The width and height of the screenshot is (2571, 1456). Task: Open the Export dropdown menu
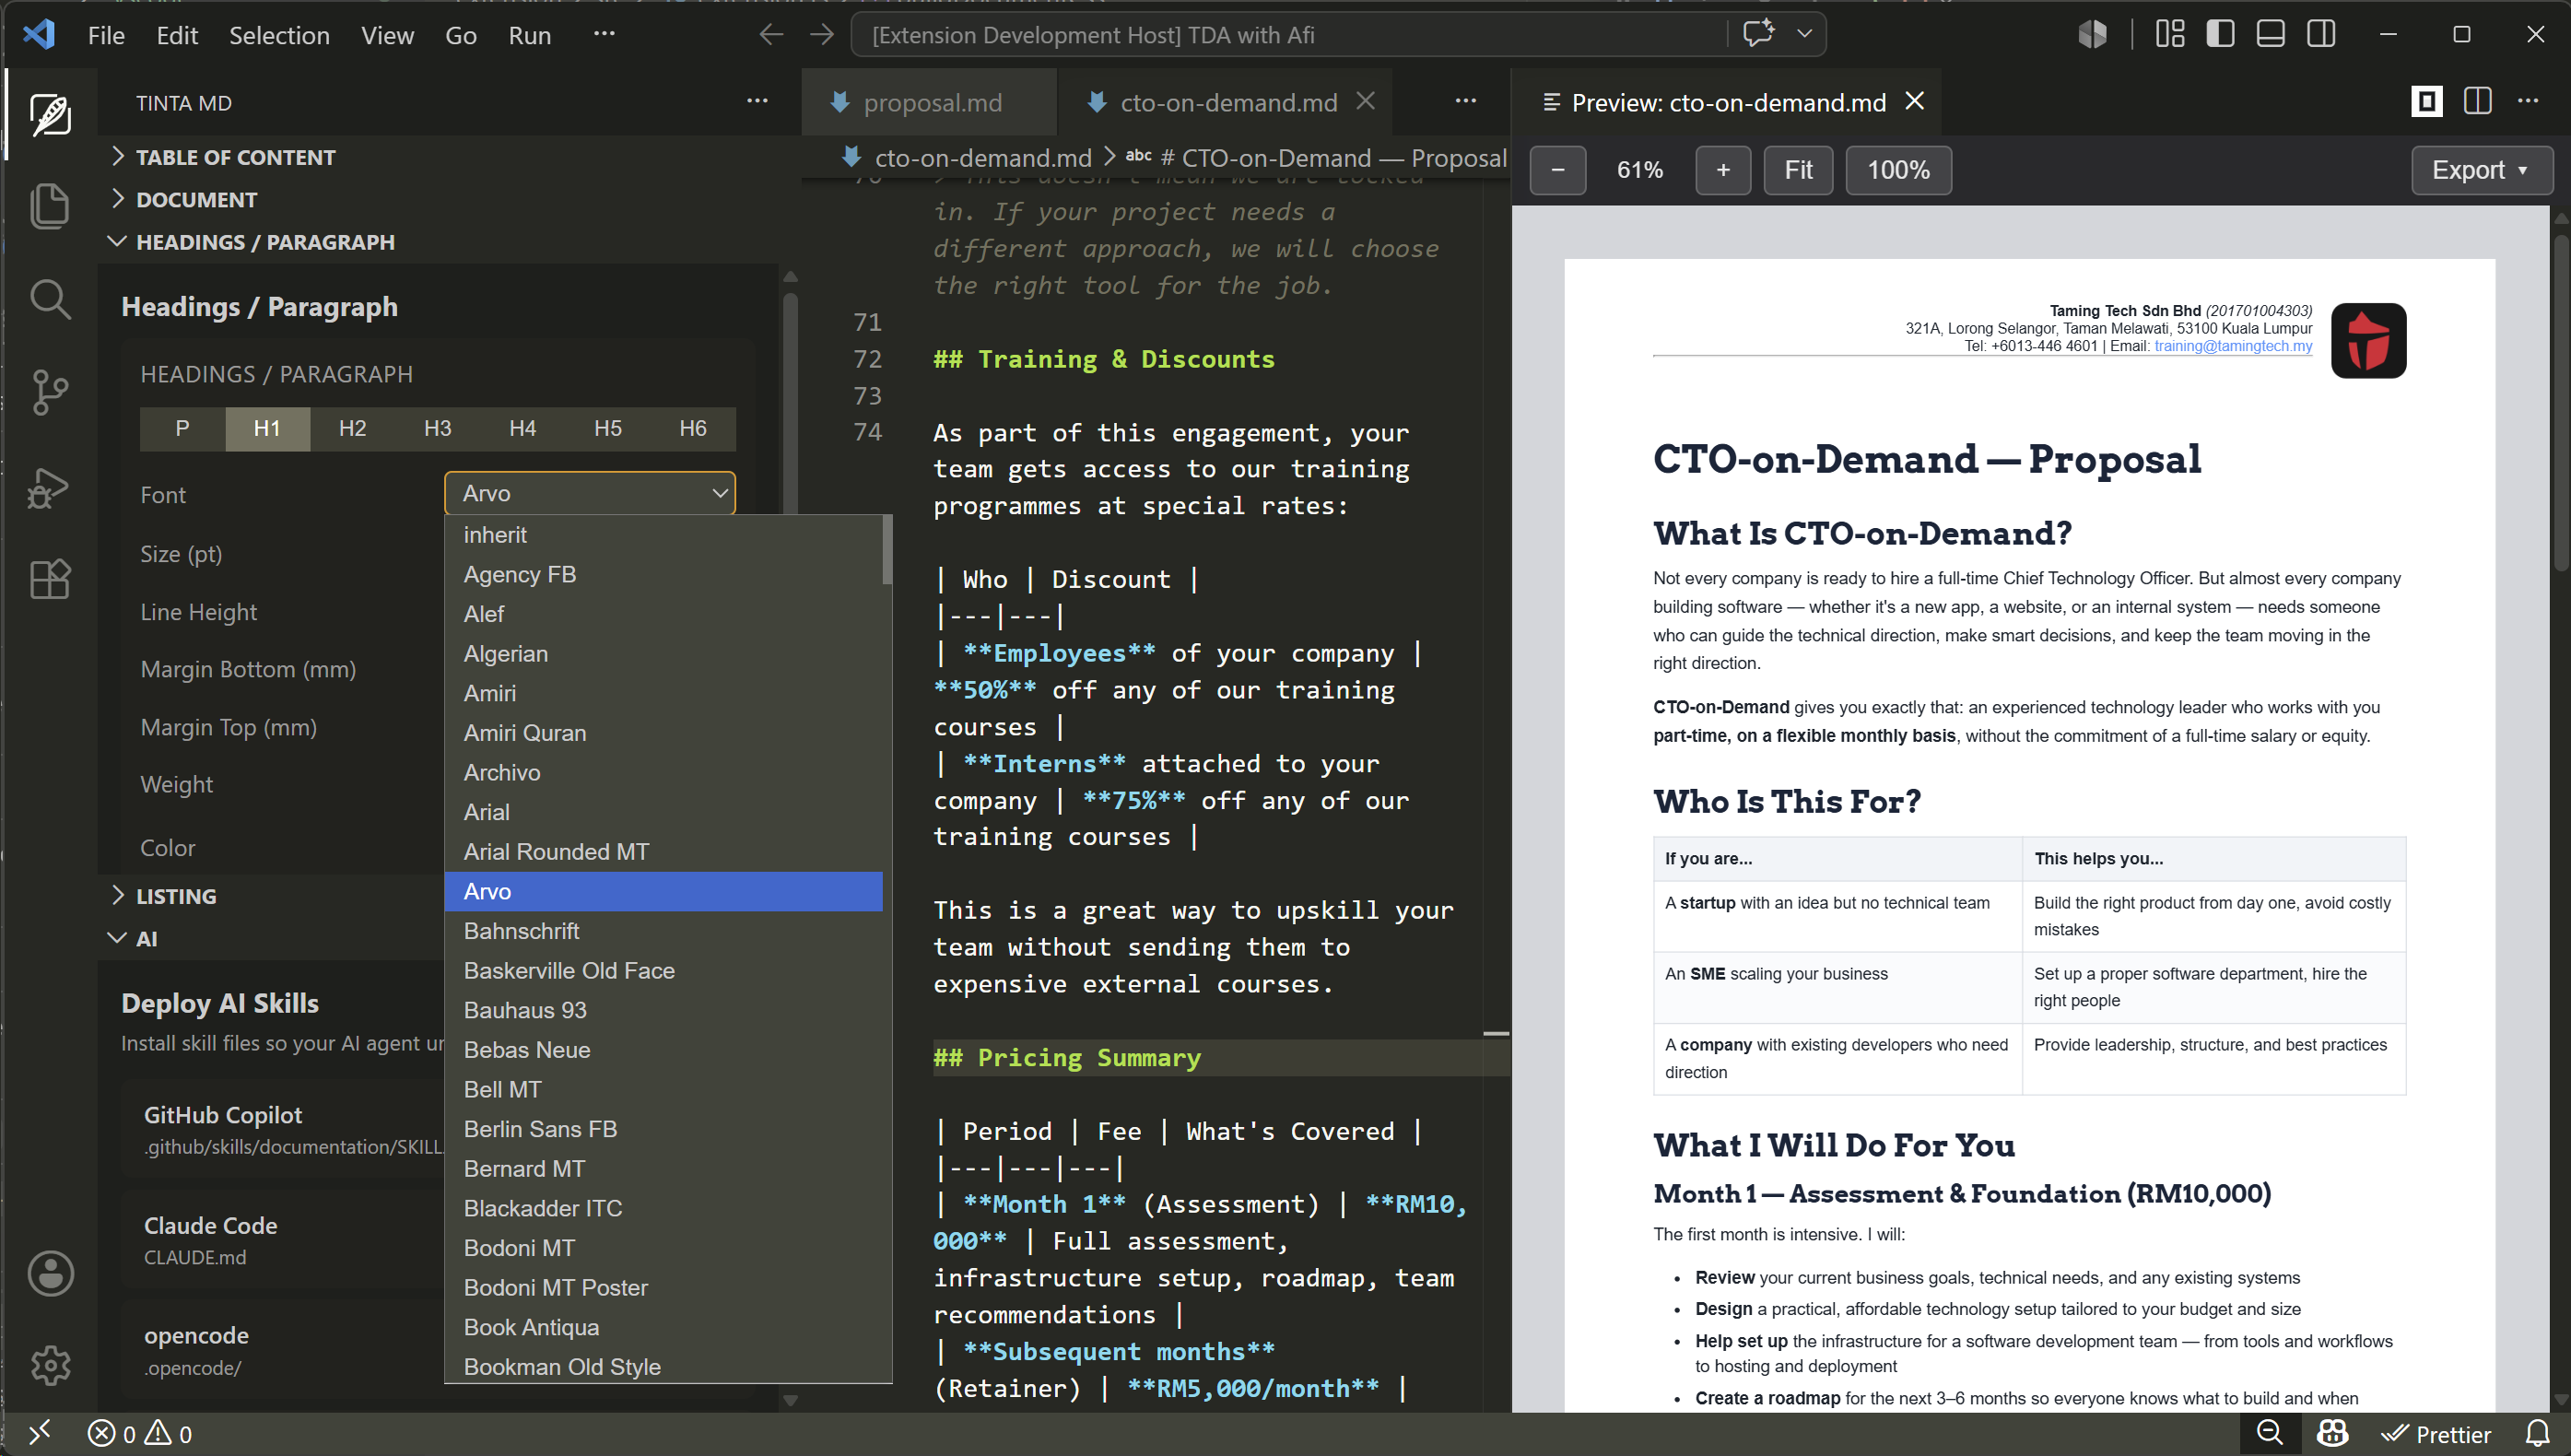pos(2481,170)
